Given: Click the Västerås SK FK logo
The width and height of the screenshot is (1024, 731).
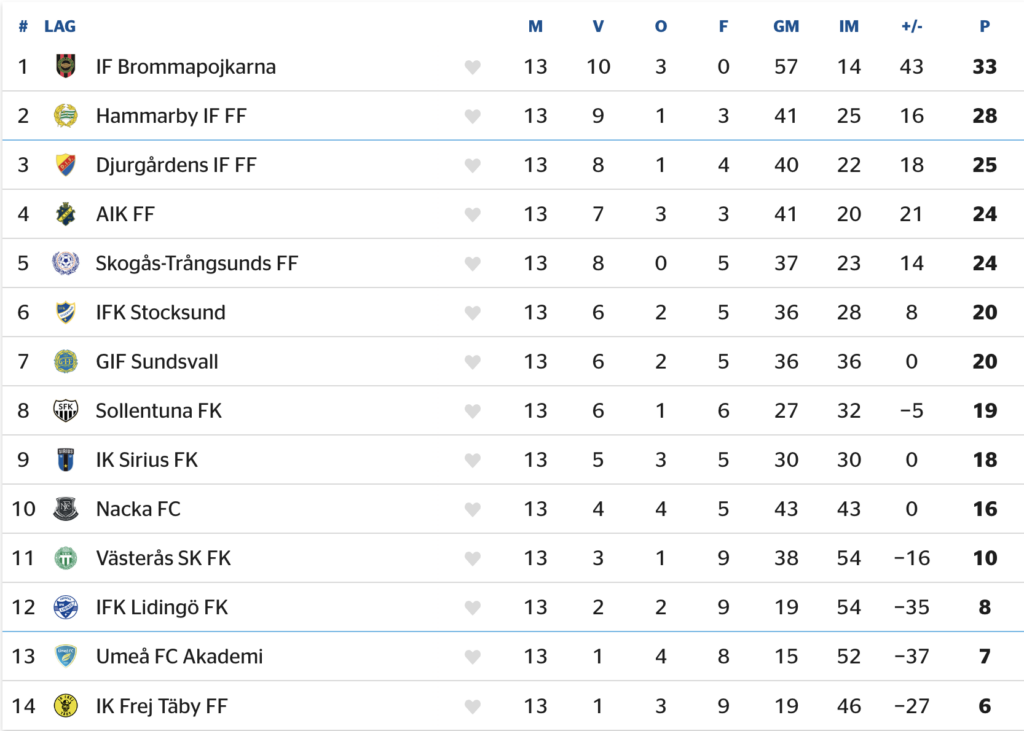Looking at the screenshot, I should coord(65,558).
